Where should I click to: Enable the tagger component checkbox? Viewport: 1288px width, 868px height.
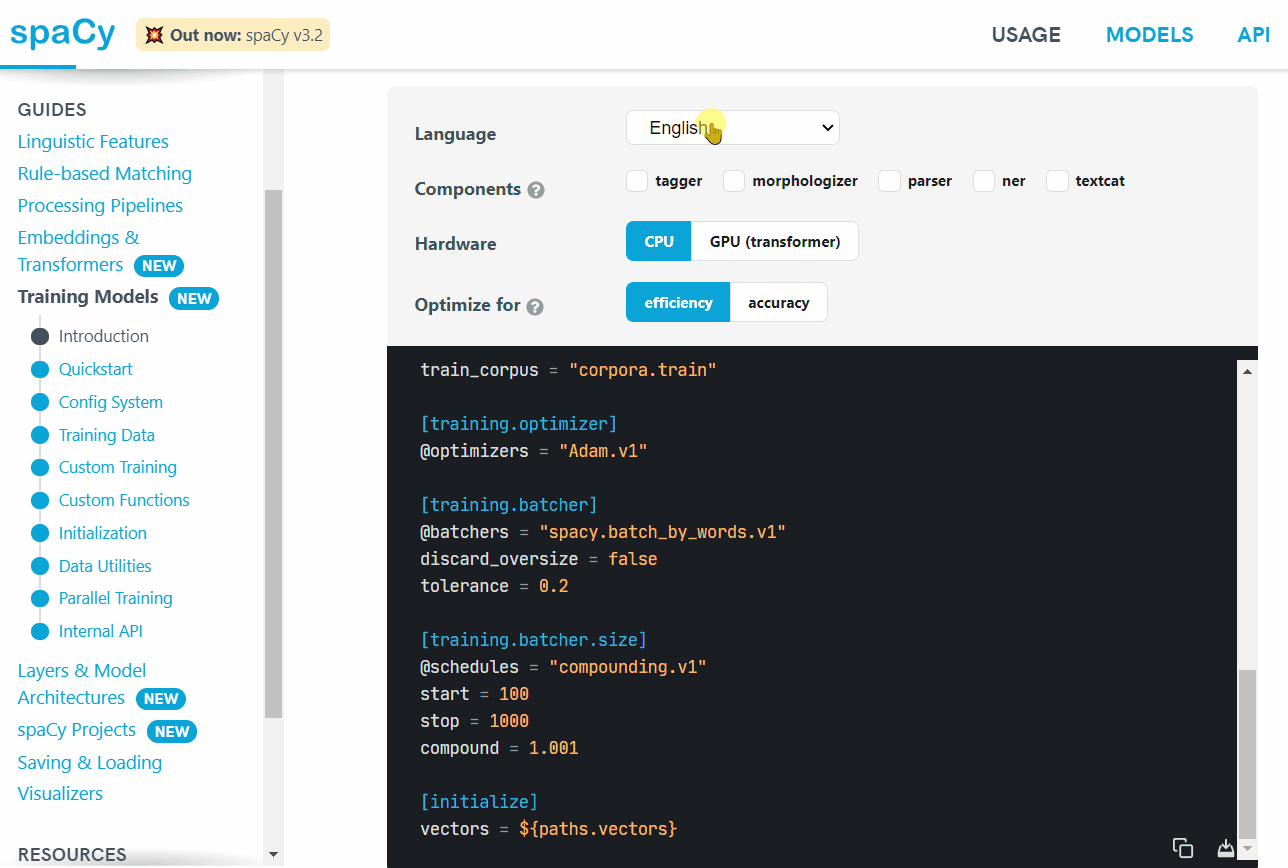tap(636, 181)
